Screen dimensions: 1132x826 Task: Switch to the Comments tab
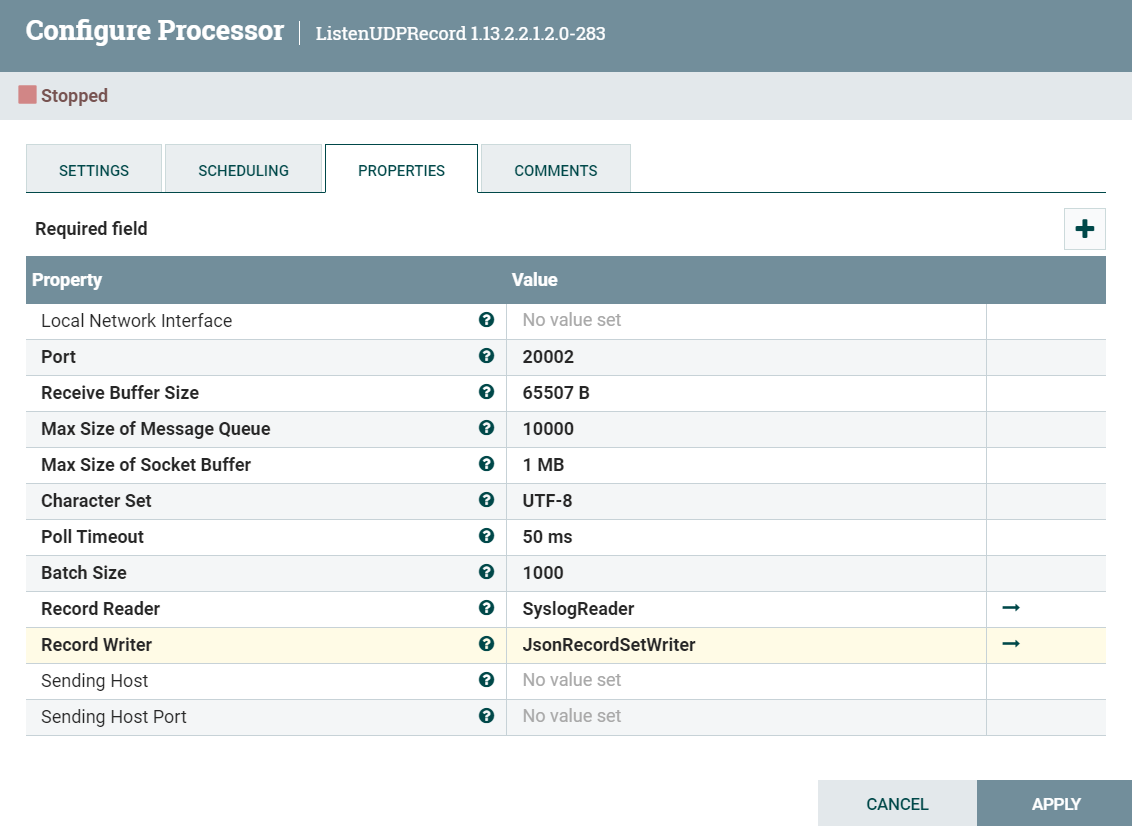click(555, 170)
